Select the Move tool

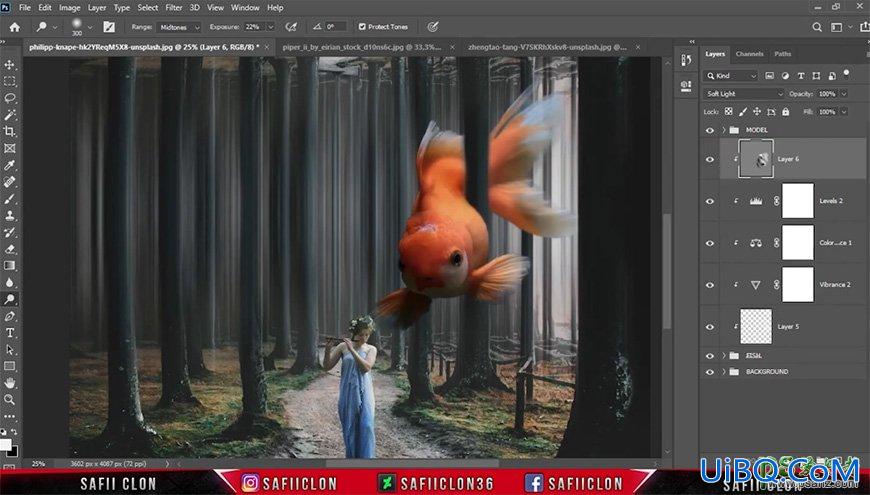click(x=9, y=65)
